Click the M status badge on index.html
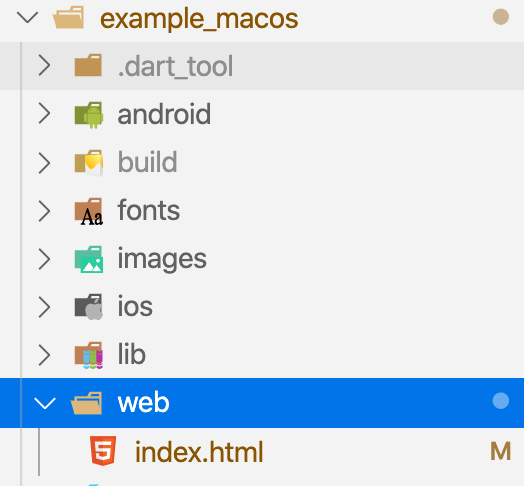Image resolution: width=524 pixels, height=486 pixels. click(500, 451)
